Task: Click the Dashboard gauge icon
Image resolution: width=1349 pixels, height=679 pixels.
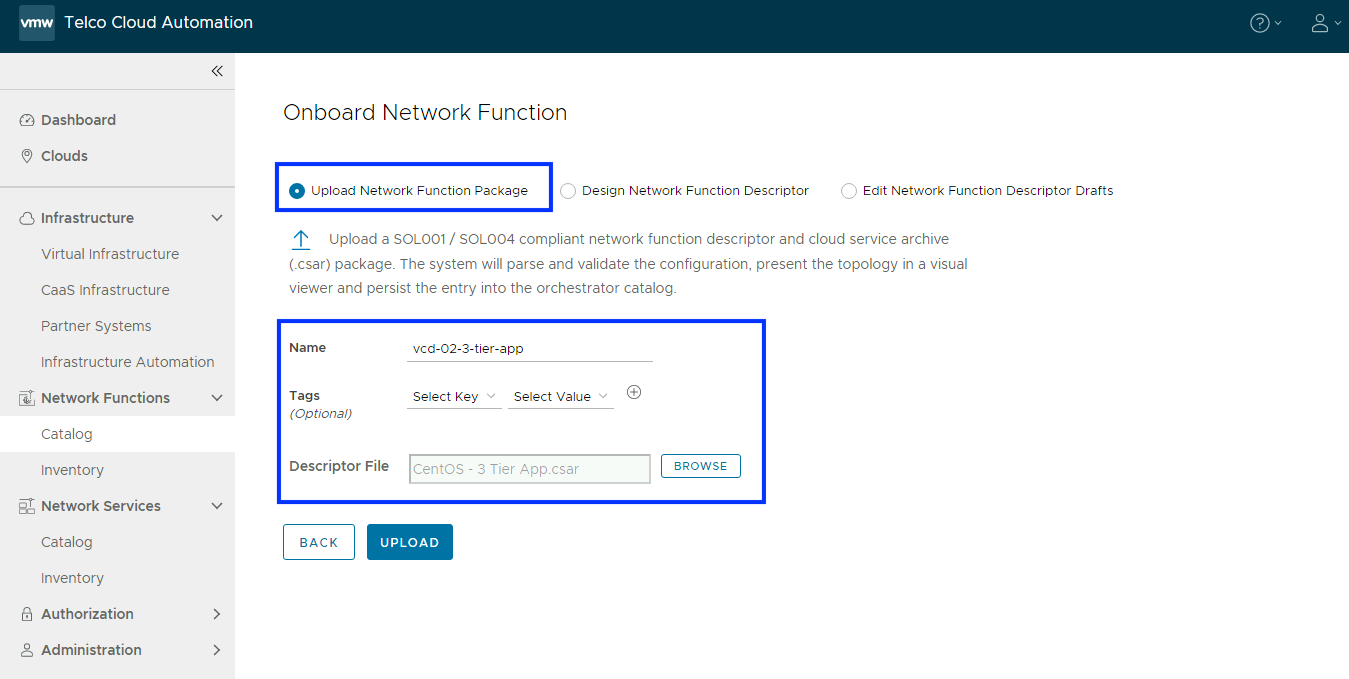Action: click(27, 120)
